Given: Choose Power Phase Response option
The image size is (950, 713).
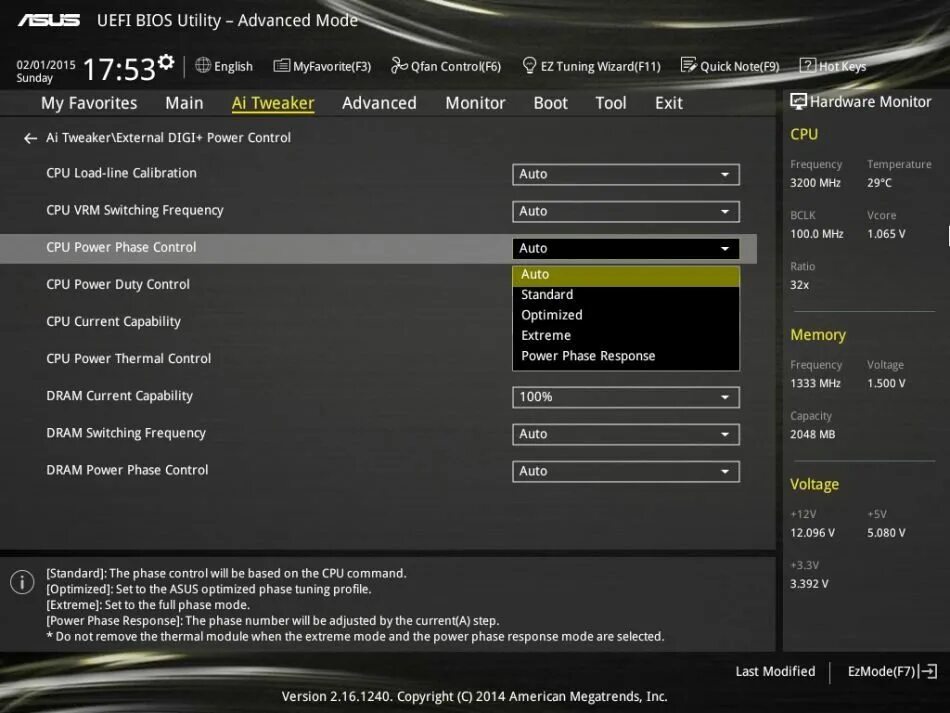Looking at the screenshot, I should point(626,356).
